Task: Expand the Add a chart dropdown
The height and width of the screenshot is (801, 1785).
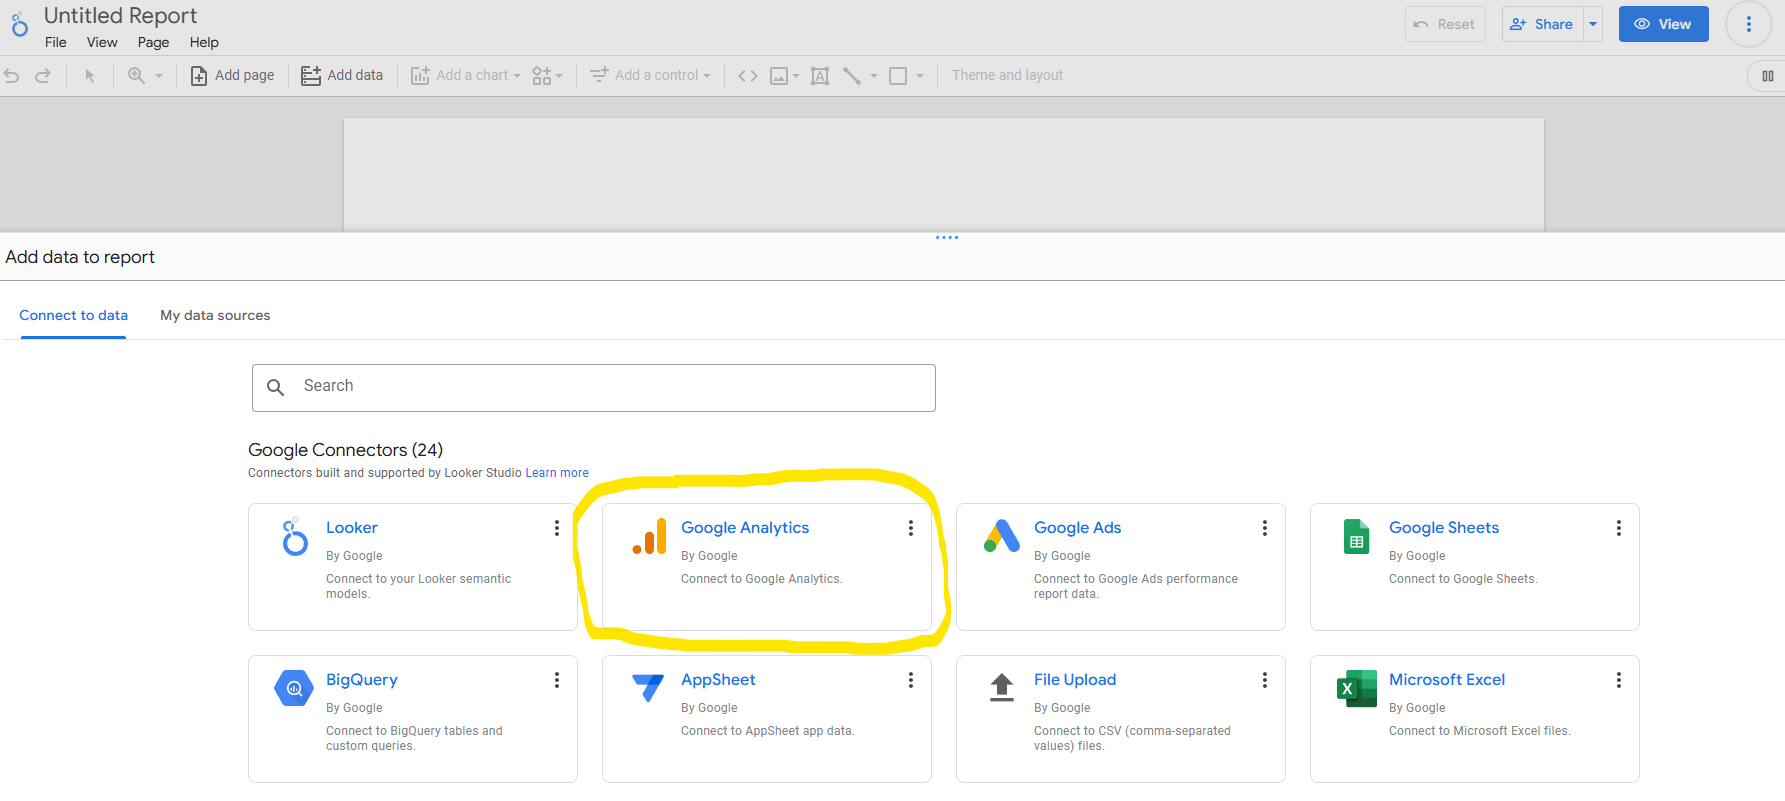Action: [x=517, y=76]
